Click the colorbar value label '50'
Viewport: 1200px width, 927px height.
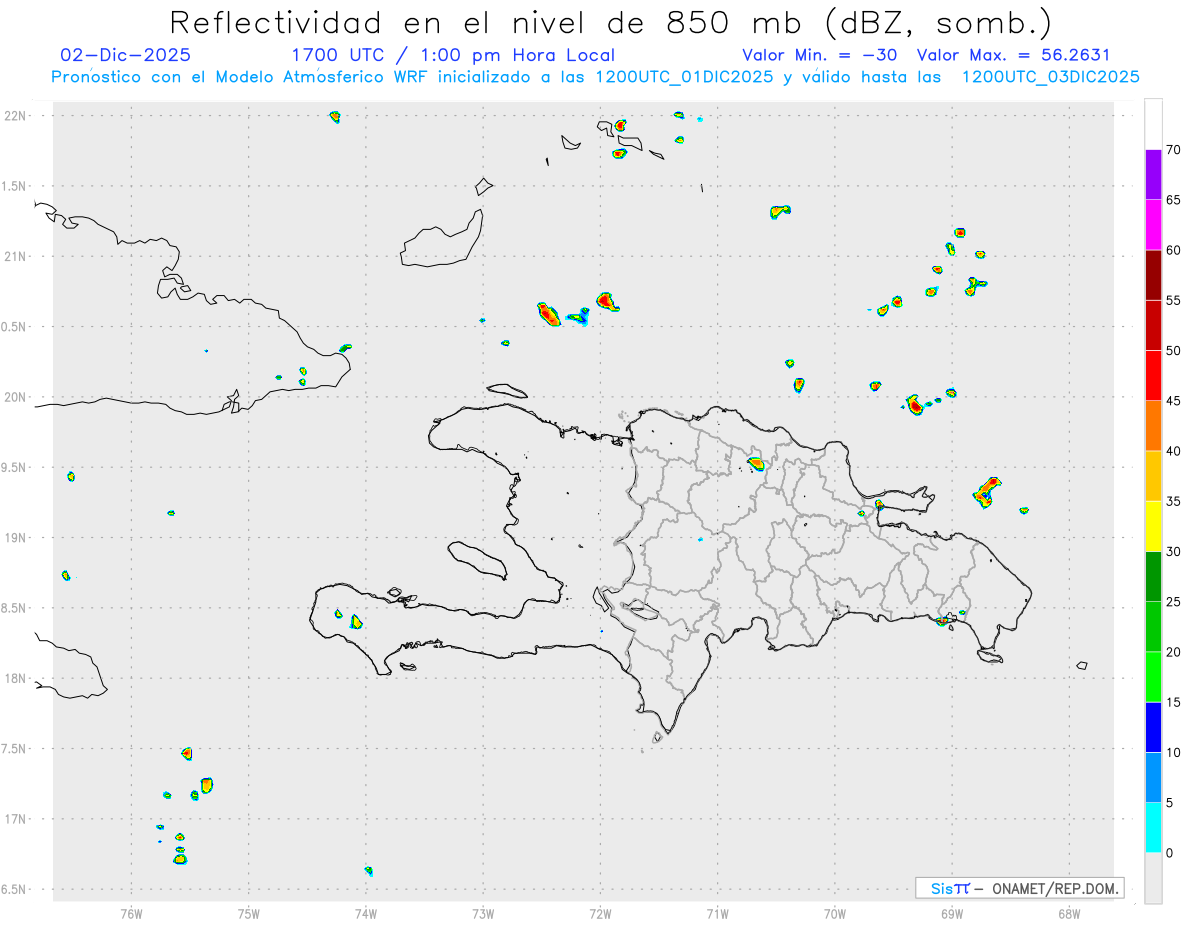click(1174, 351)
